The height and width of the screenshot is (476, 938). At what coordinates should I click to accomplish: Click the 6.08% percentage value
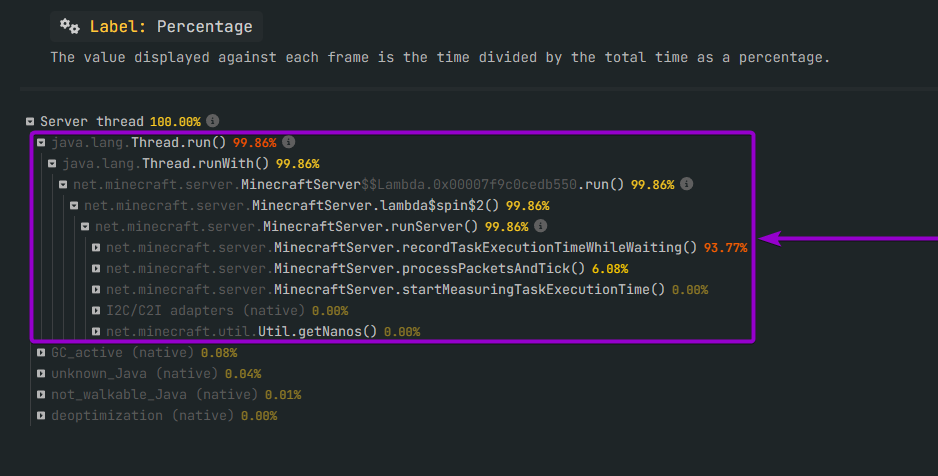pos(610,268)
